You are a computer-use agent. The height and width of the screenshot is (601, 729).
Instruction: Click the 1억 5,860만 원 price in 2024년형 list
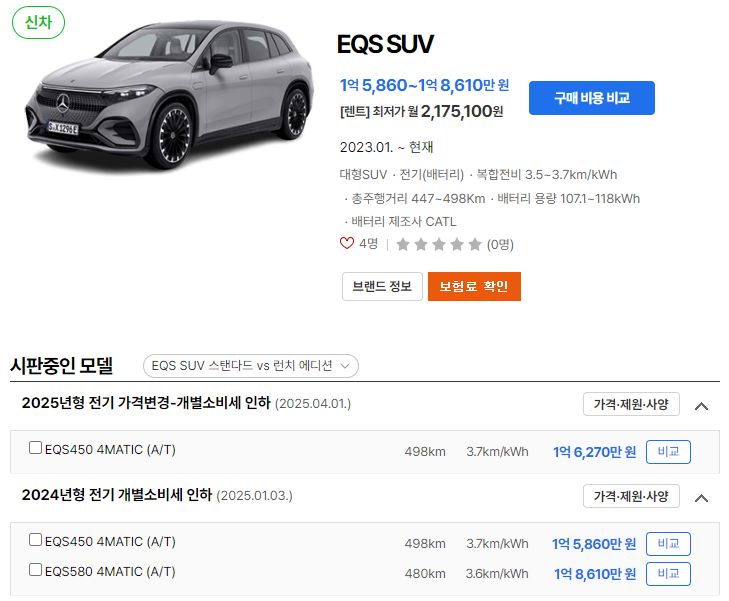pyautogui.click(x=594, y=544)
